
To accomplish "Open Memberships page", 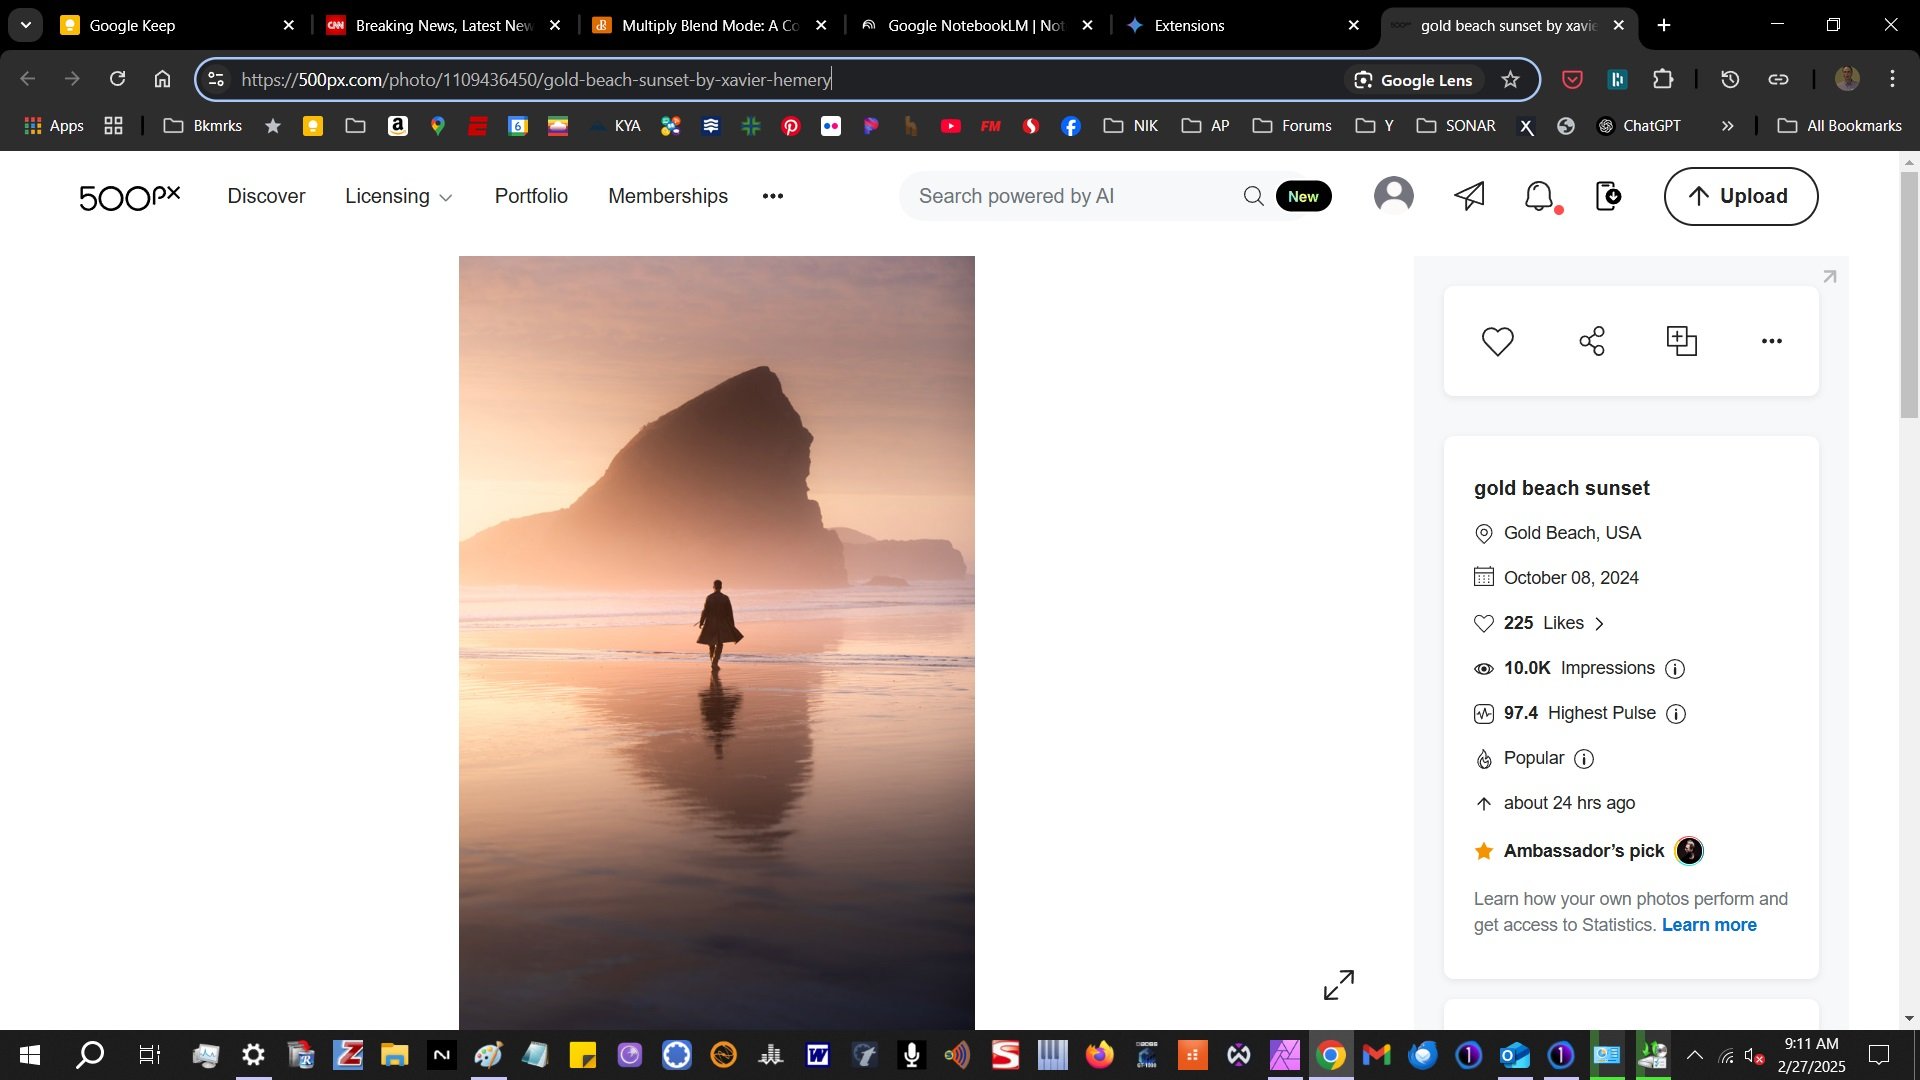I will pyautogui.click(x=668, y=196).
